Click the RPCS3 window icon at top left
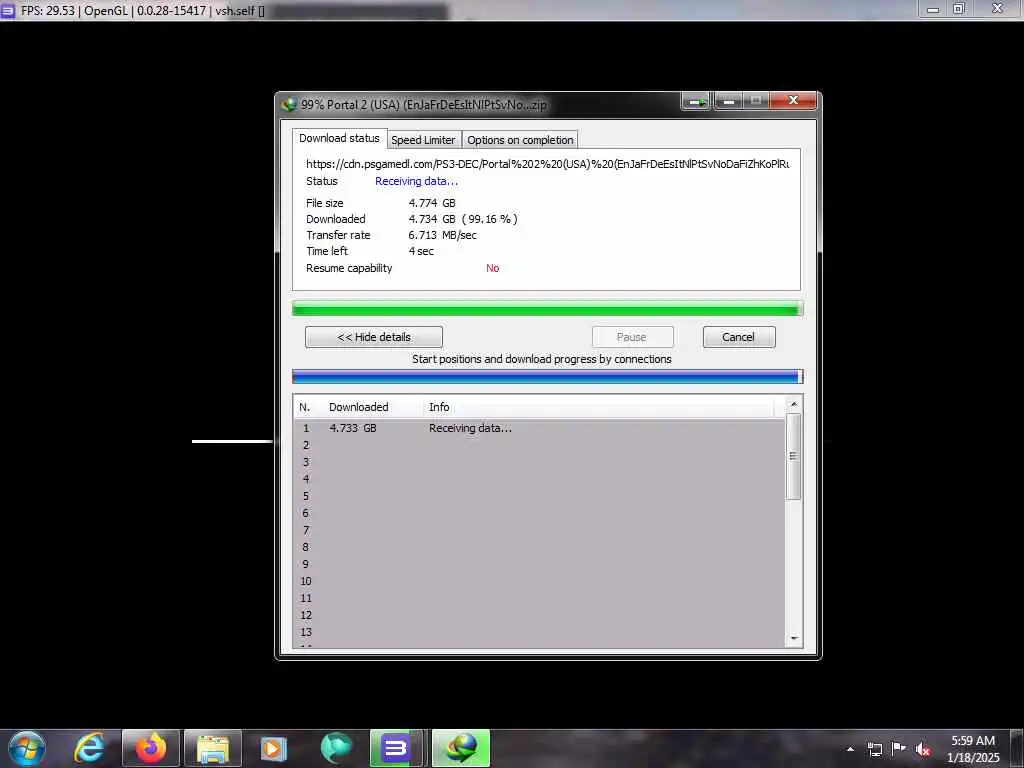The height and width of the screenshot is (768, 1024). 8,10
